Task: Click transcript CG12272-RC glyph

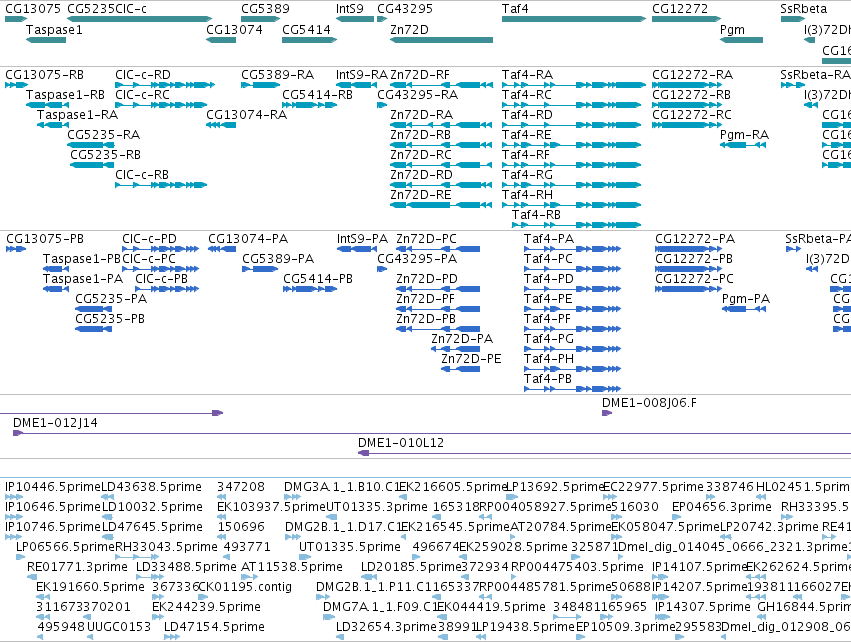Action: [x=686, y=125]
